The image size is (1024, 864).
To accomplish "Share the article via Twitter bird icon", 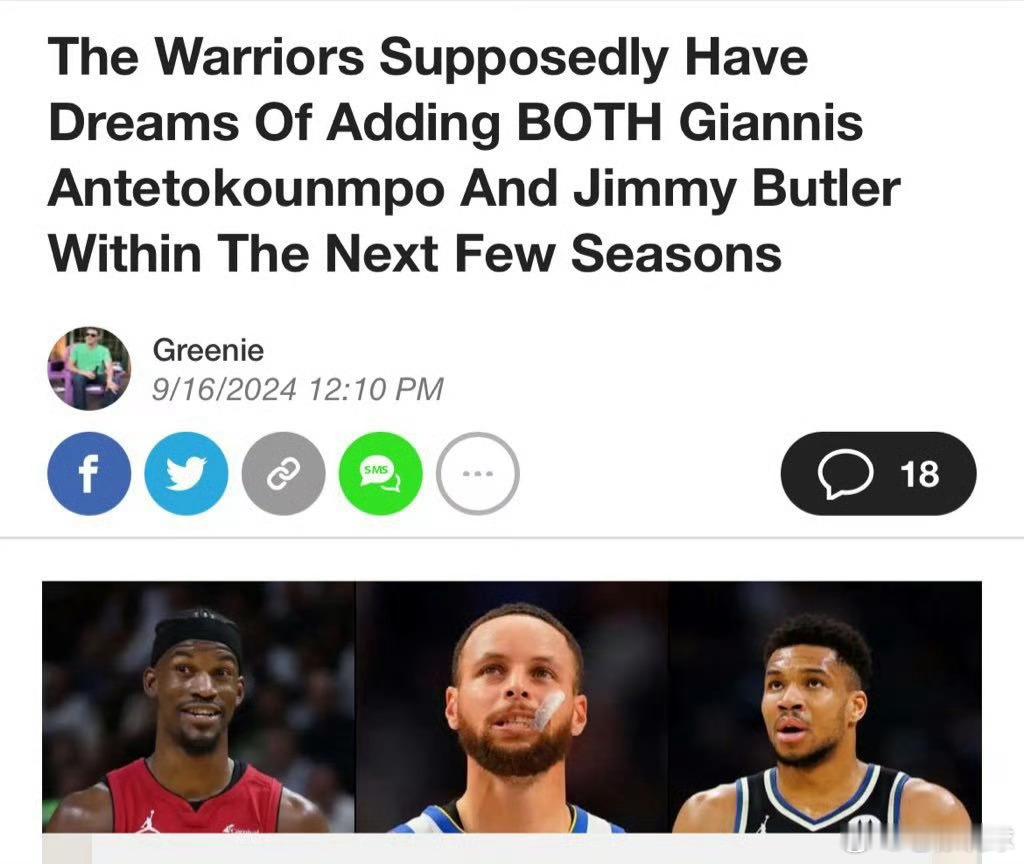I will coord(186,473).
